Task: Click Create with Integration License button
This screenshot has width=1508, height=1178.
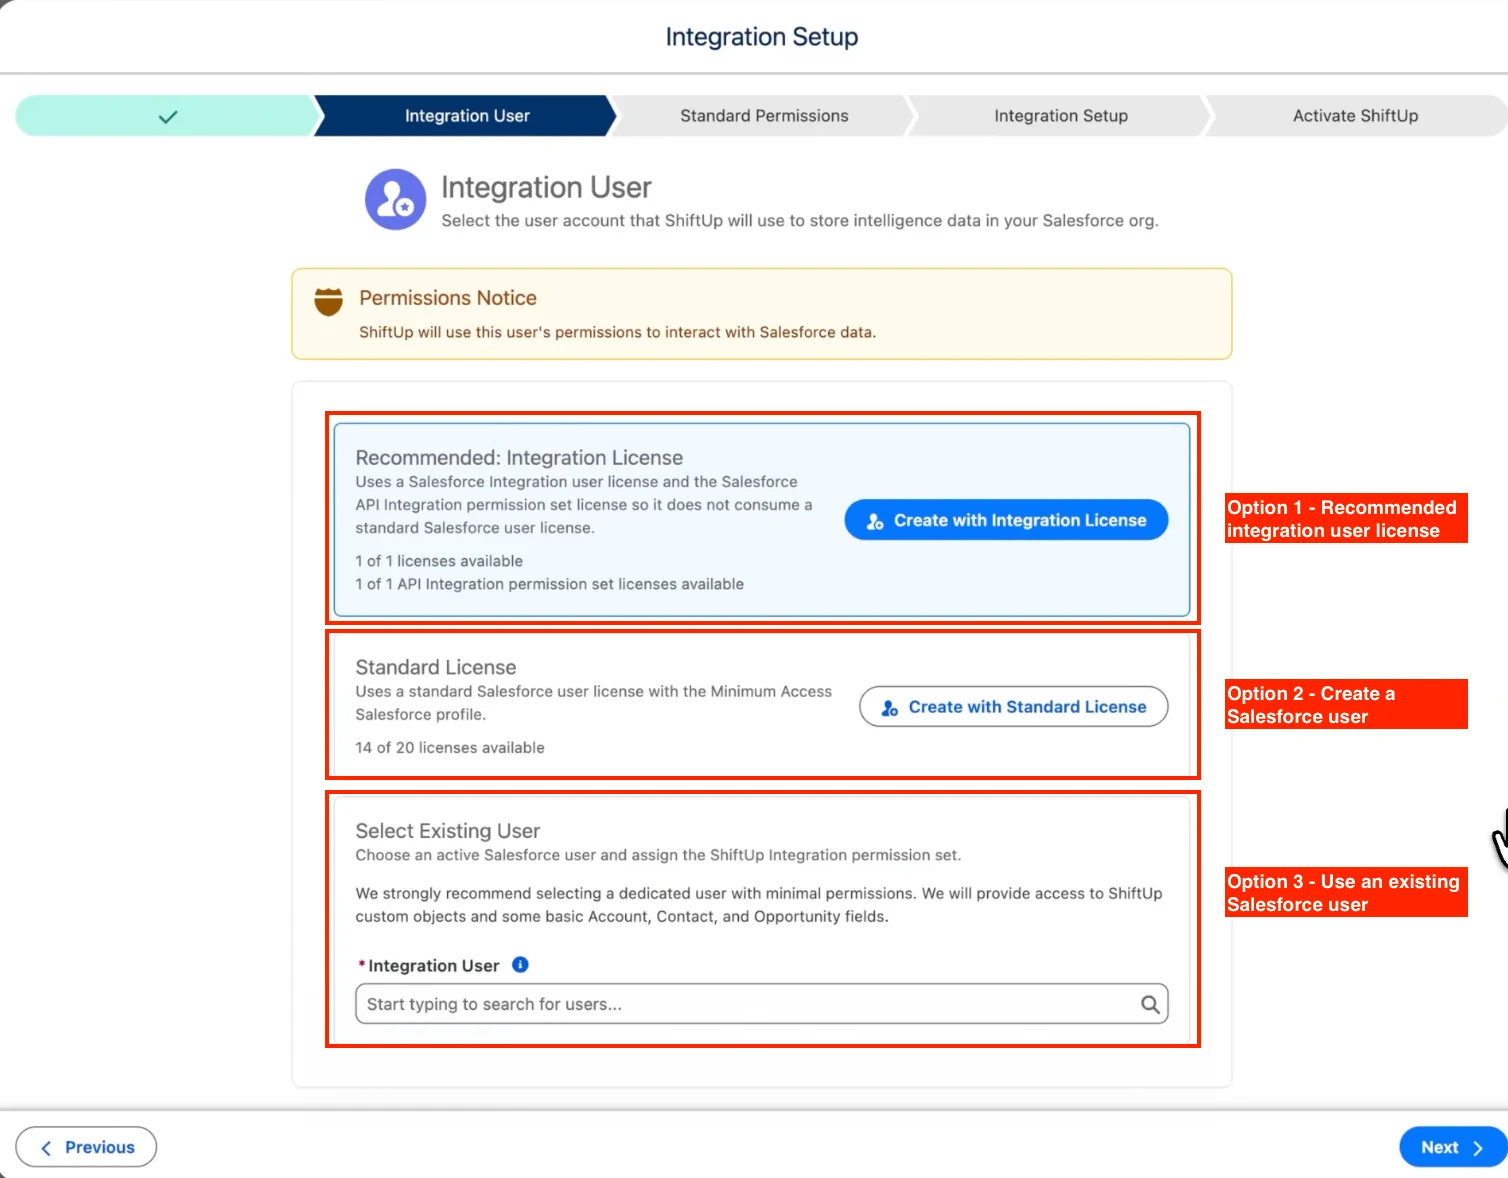Action: [1006, 520]
